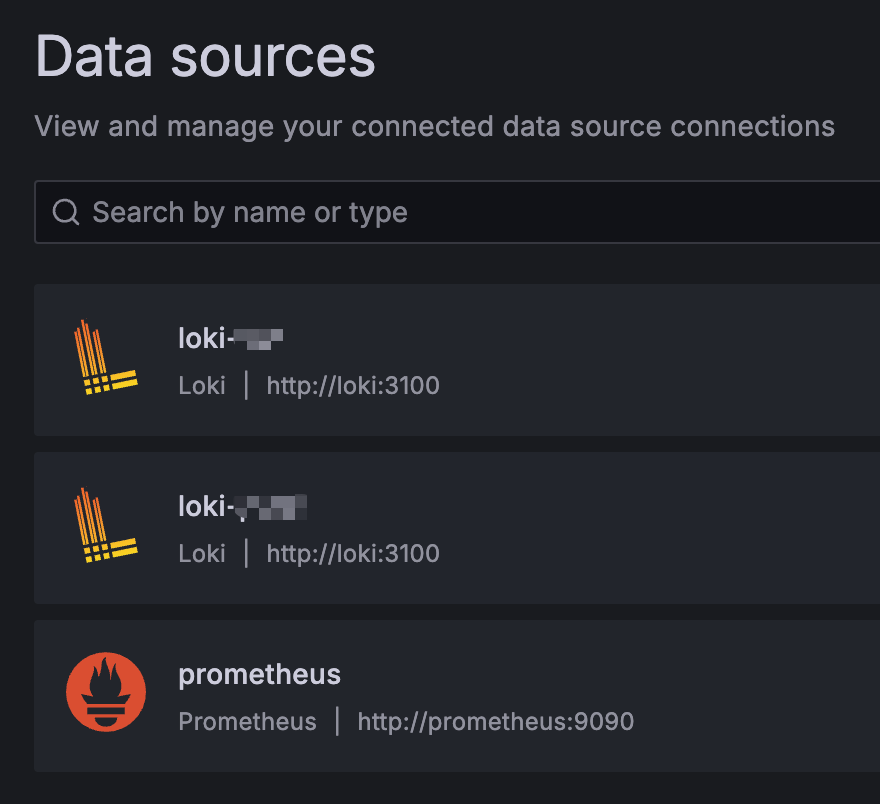Click the divider bar in the Prometheus row
880x804 pixels.
(337, 721)
